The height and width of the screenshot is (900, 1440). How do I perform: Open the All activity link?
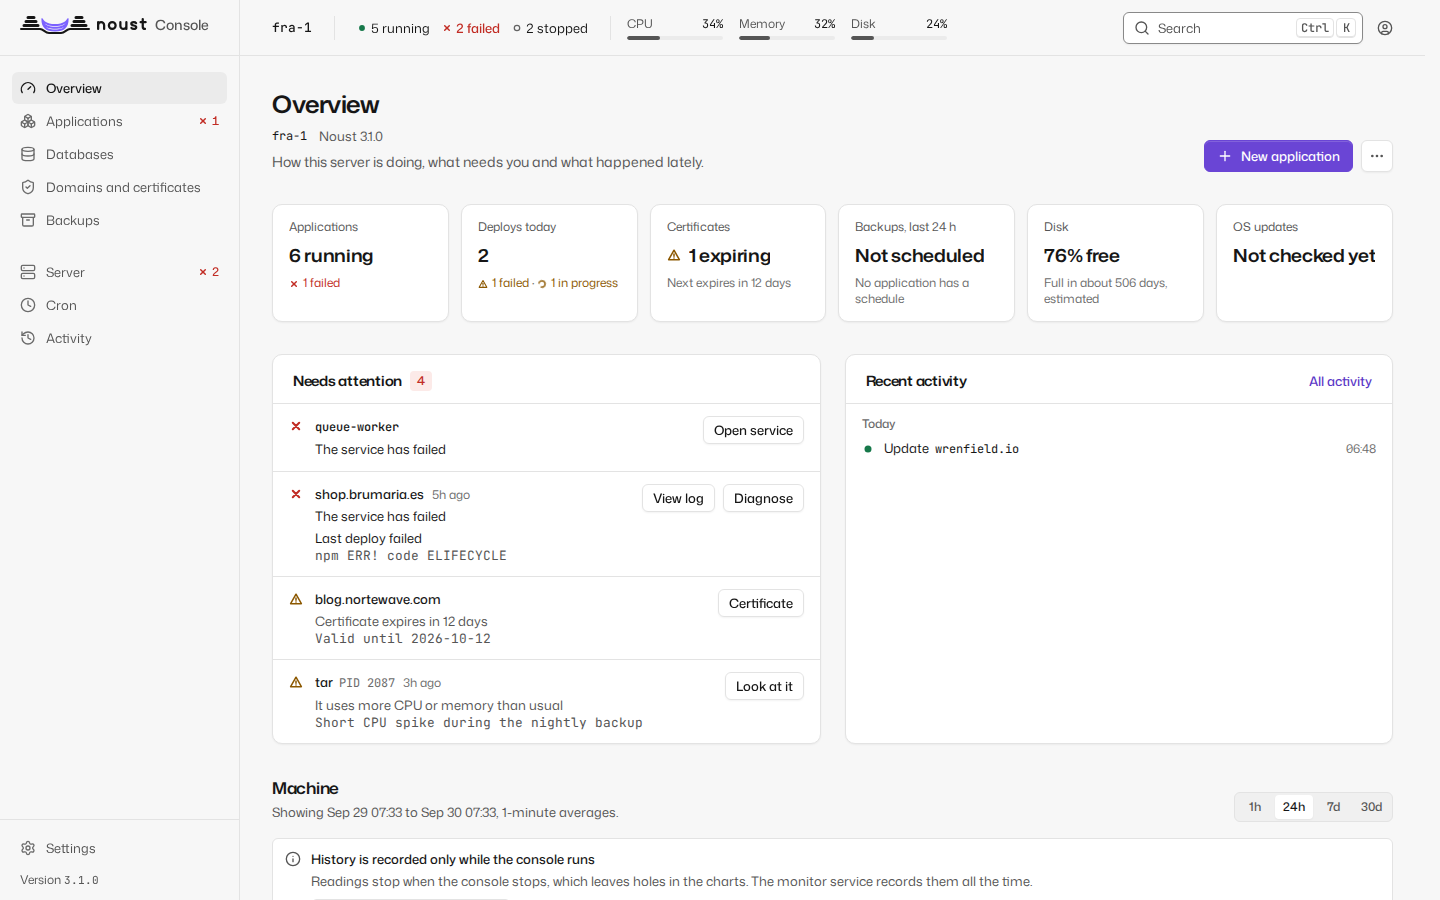tap(1340, 381)
